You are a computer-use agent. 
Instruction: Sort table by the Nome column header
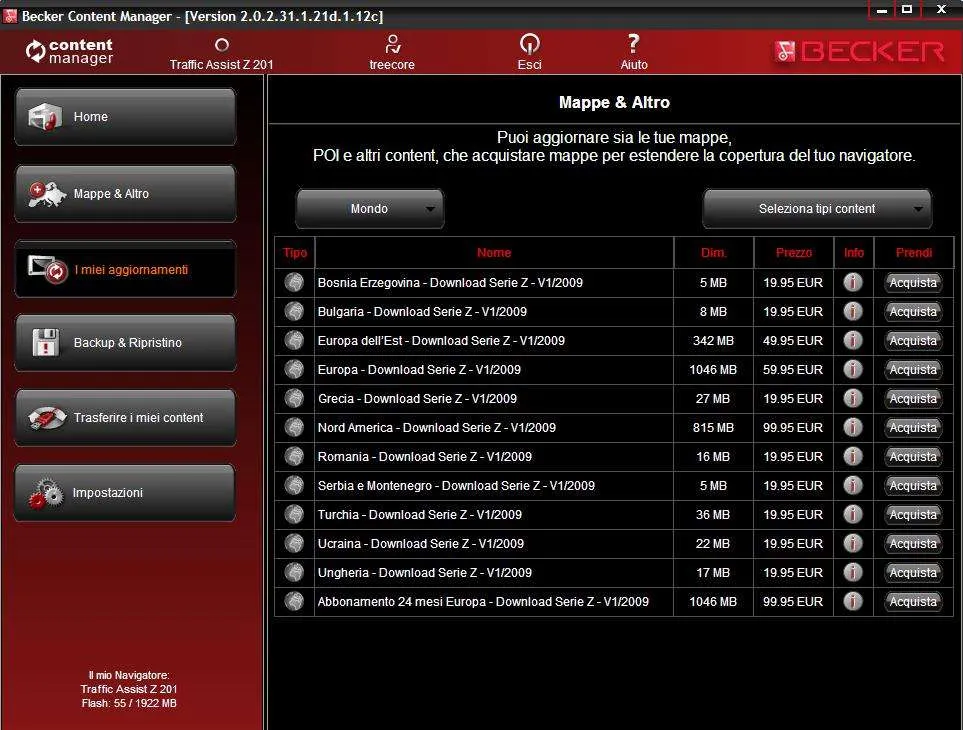click(x=494, y=252)
